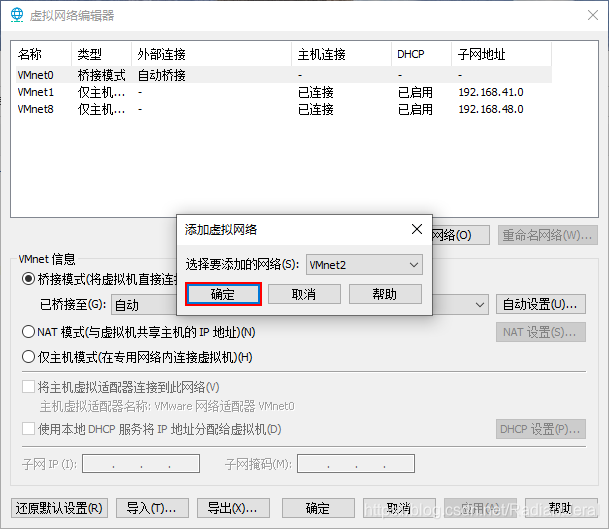Click bottom 确定 button of the editor
Screen dimensions: 609x529
(x=318, y=508)
